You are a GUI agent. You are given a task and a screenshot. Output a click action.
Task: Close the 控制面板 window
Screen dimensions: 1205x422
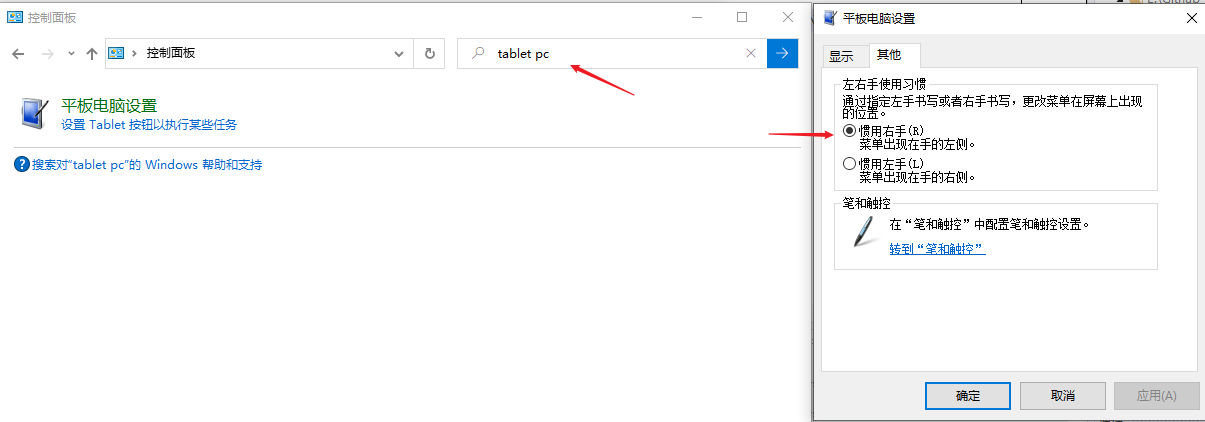click(787, 17)
